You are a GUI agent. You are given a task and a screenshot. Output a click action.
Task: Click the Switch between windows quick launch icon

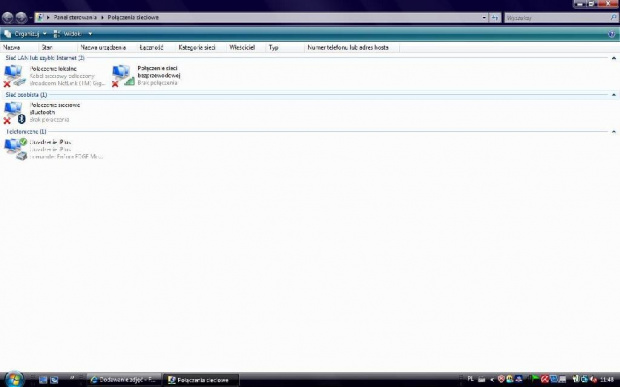point(54,380)
